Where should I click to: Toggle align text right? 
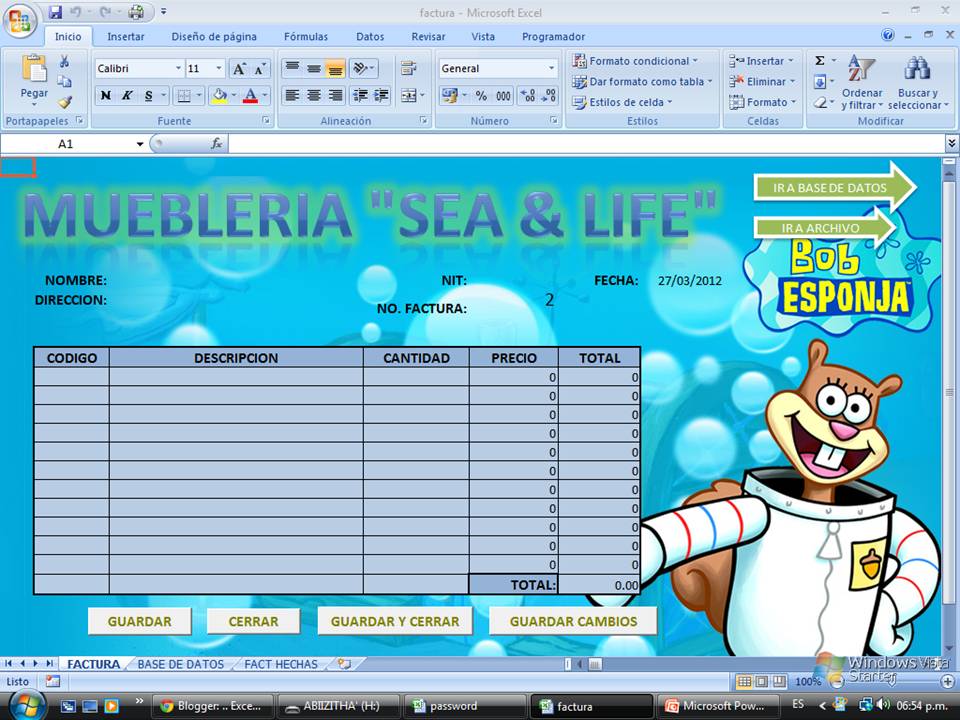click(335, 96)
